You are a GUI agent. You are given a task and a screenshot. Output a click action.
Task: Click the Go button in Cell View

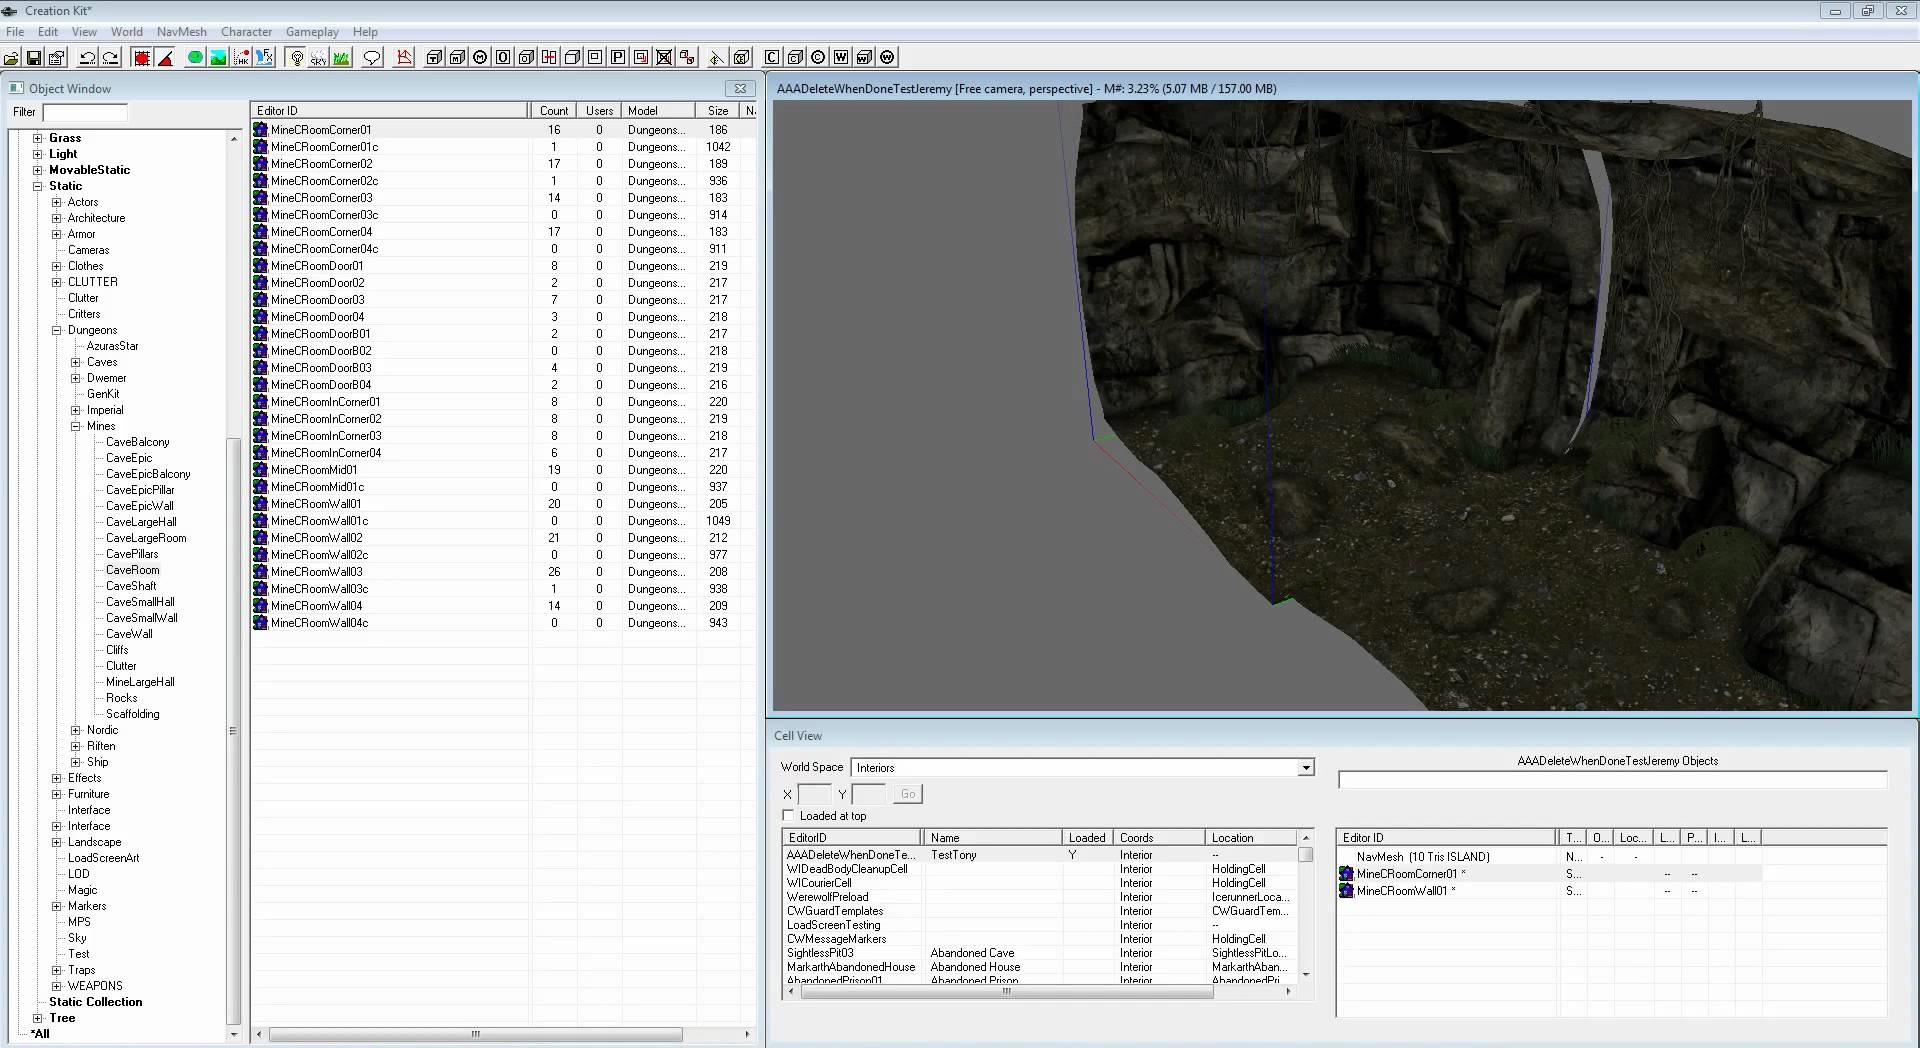coord(908,794)
